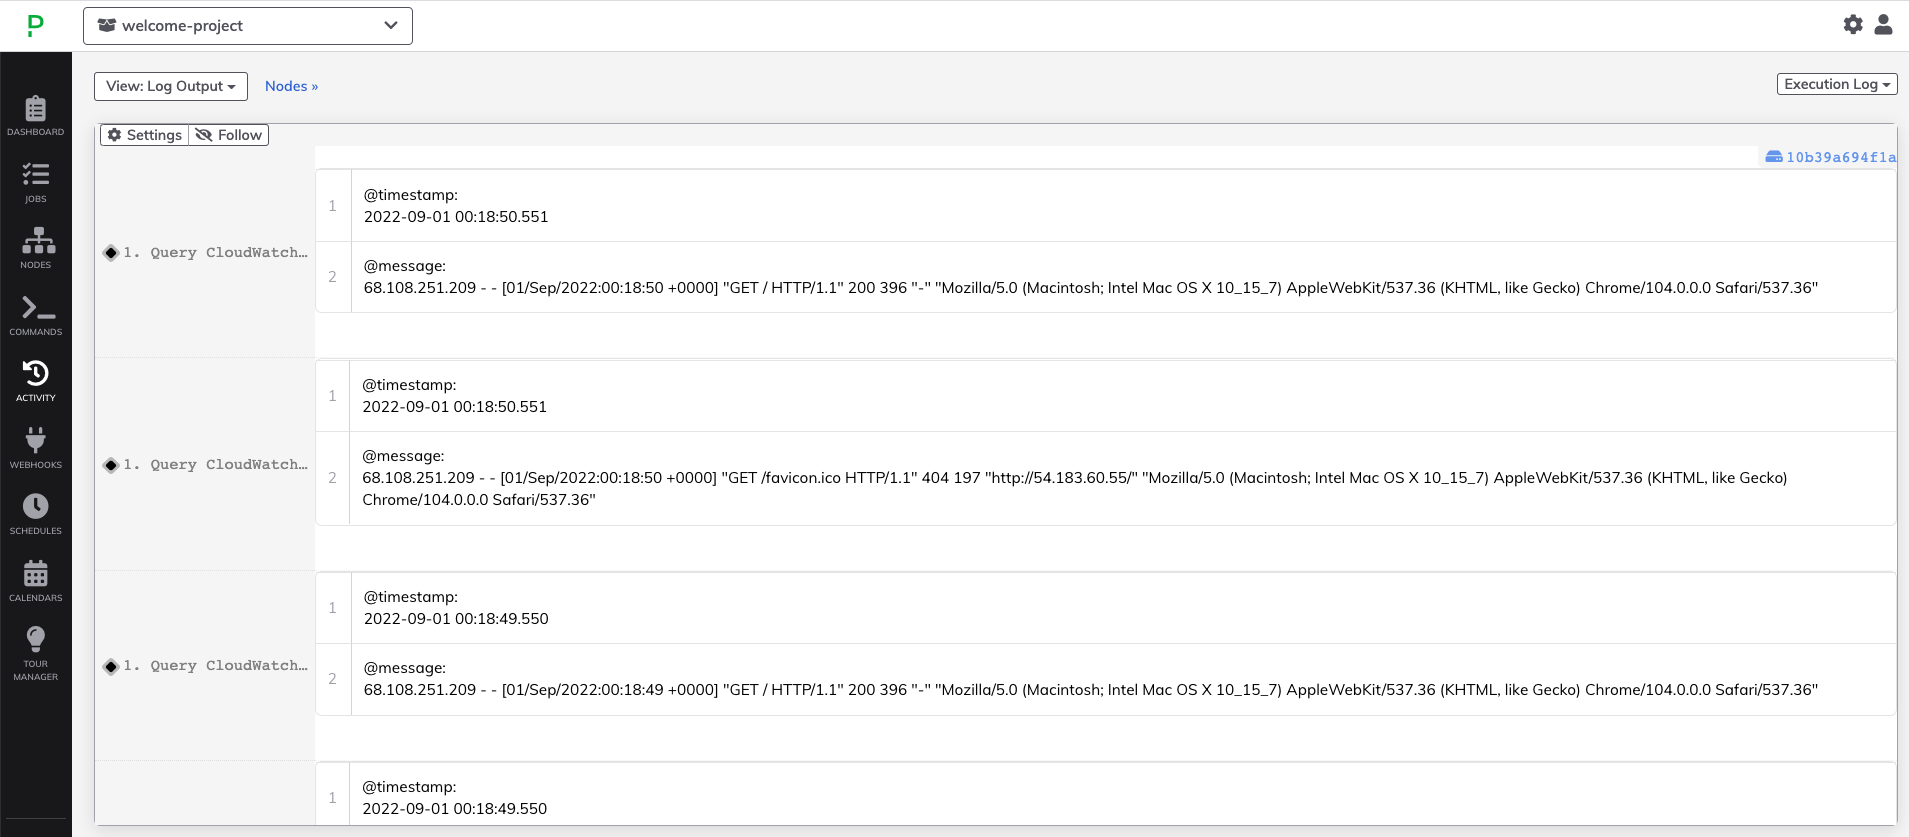Open the Calendars sidebar icon

(36, 581)
